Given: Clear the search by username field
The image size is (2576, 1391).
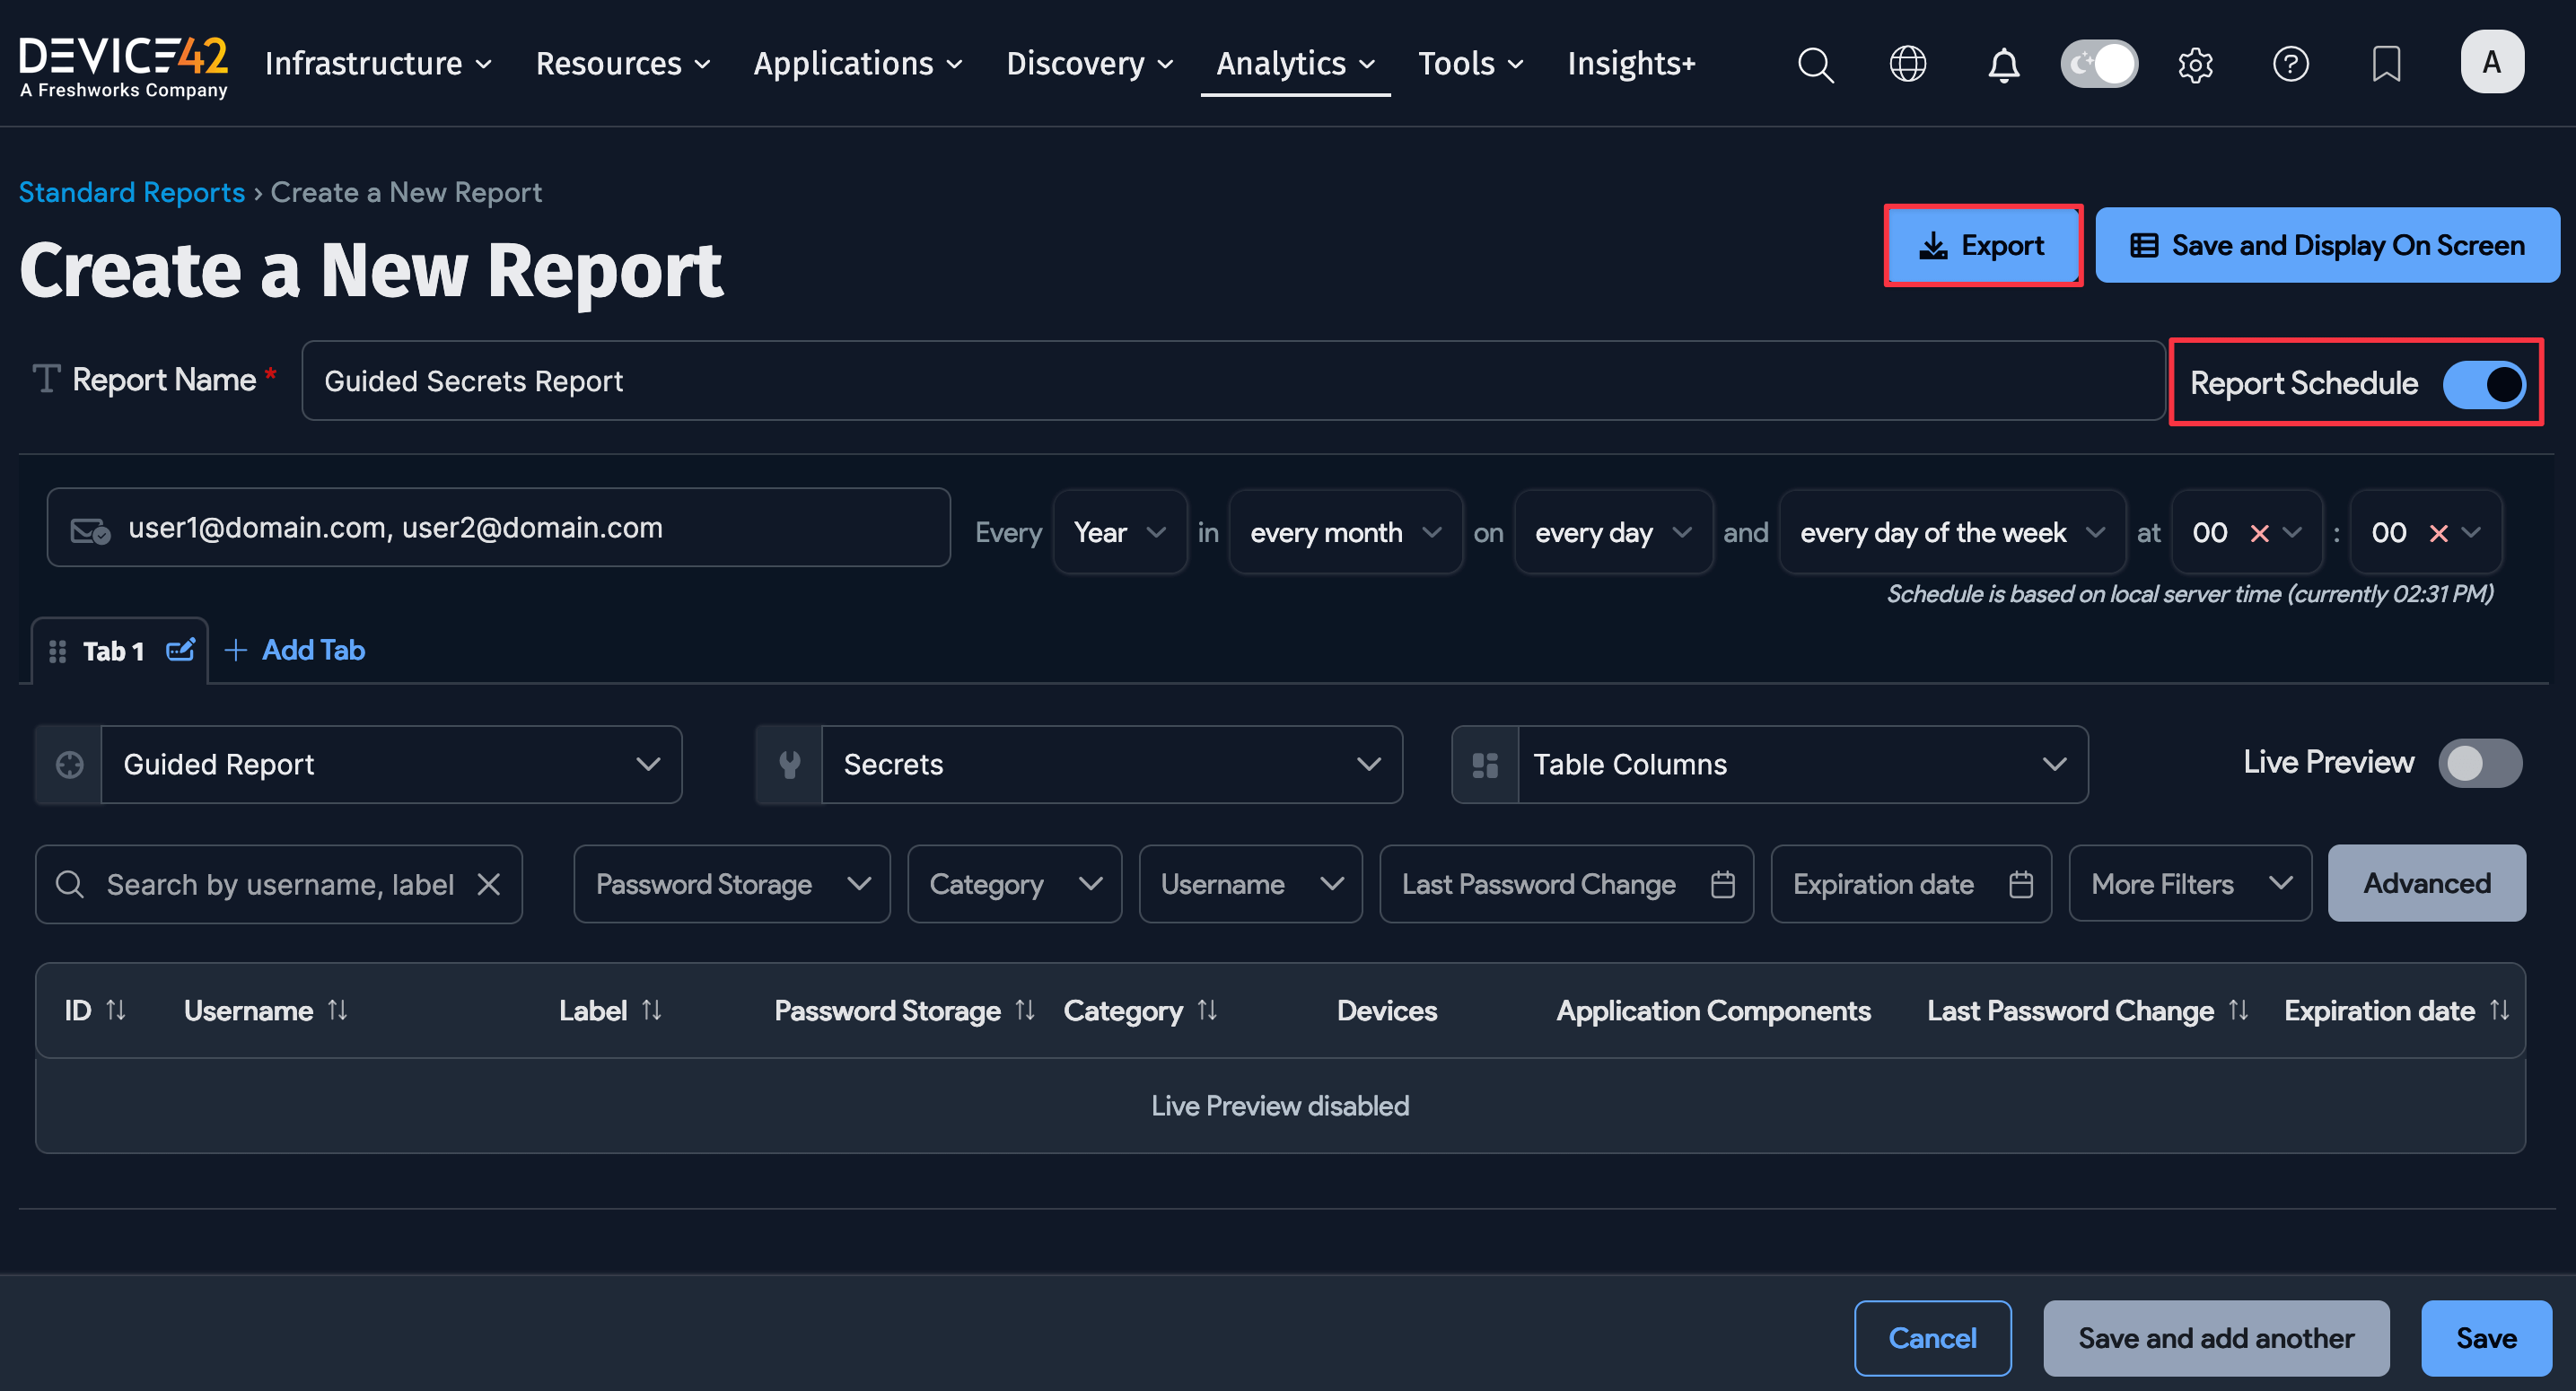Looking at the screenshot, I should tap(489, 884).
